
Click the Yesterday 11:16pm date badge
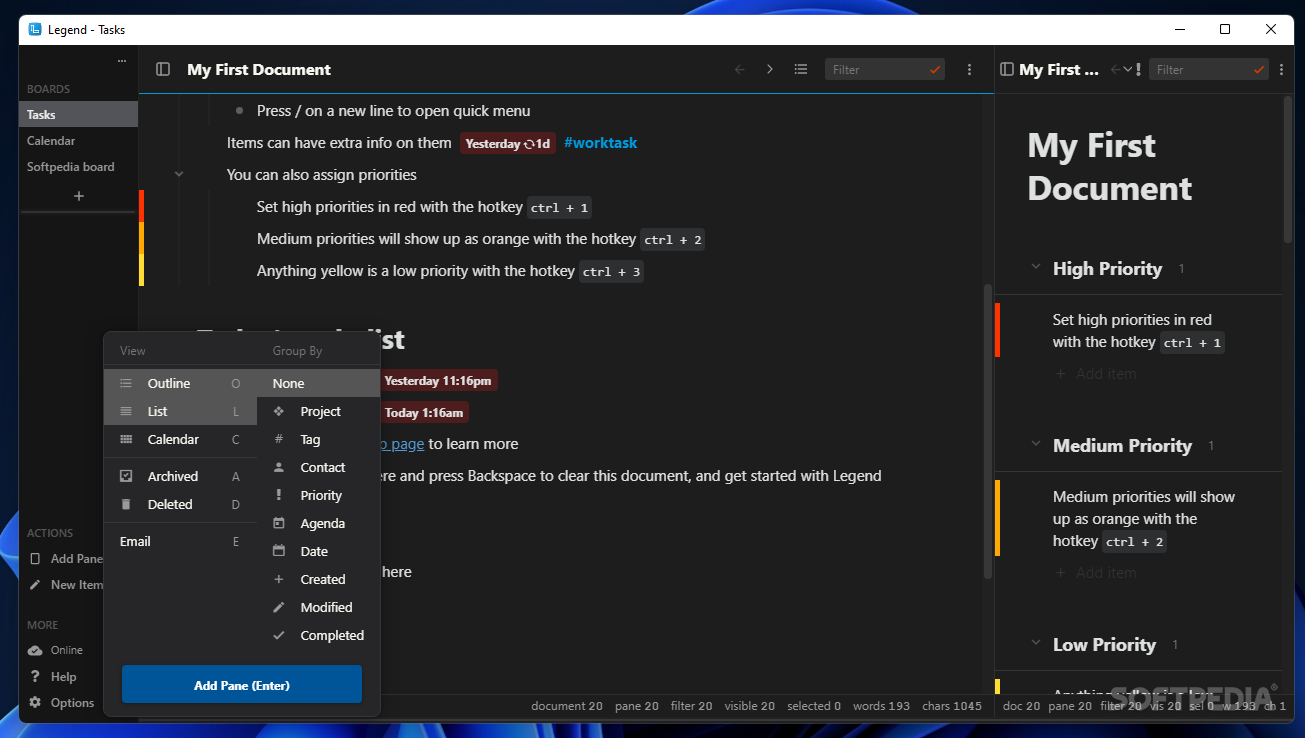pos(438,380)
